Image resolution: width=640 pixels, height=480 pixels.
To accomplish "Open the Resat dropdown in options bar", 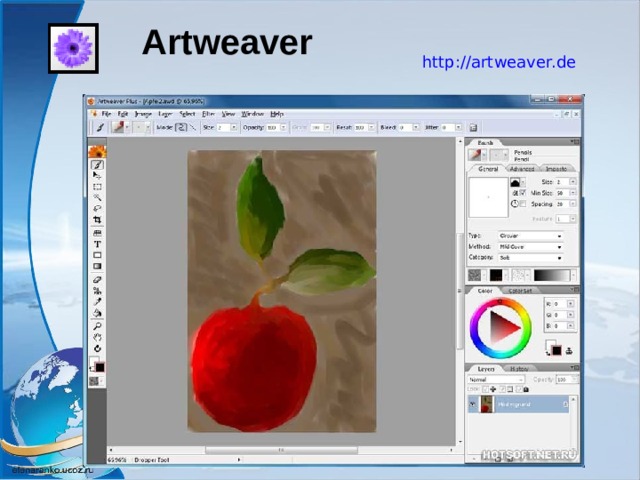I will [371, 128].
